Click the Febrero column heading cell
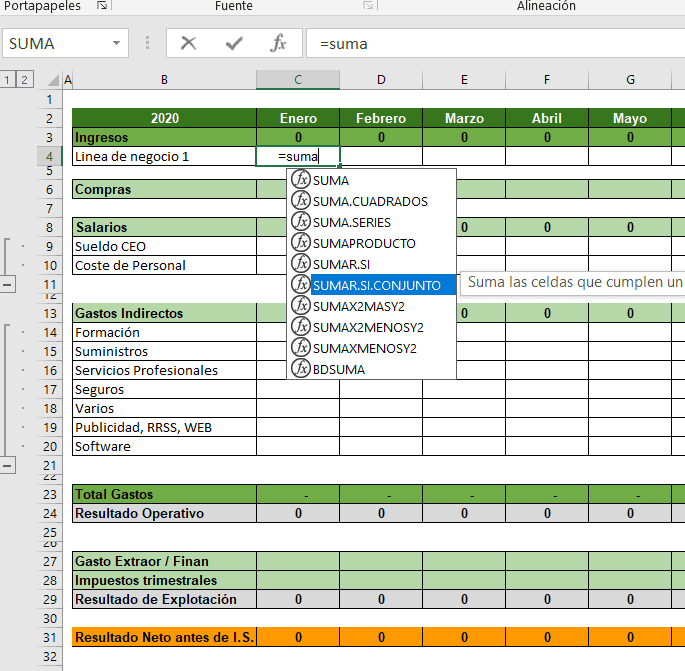Viewport: 685px width, 671px height. 381,118
